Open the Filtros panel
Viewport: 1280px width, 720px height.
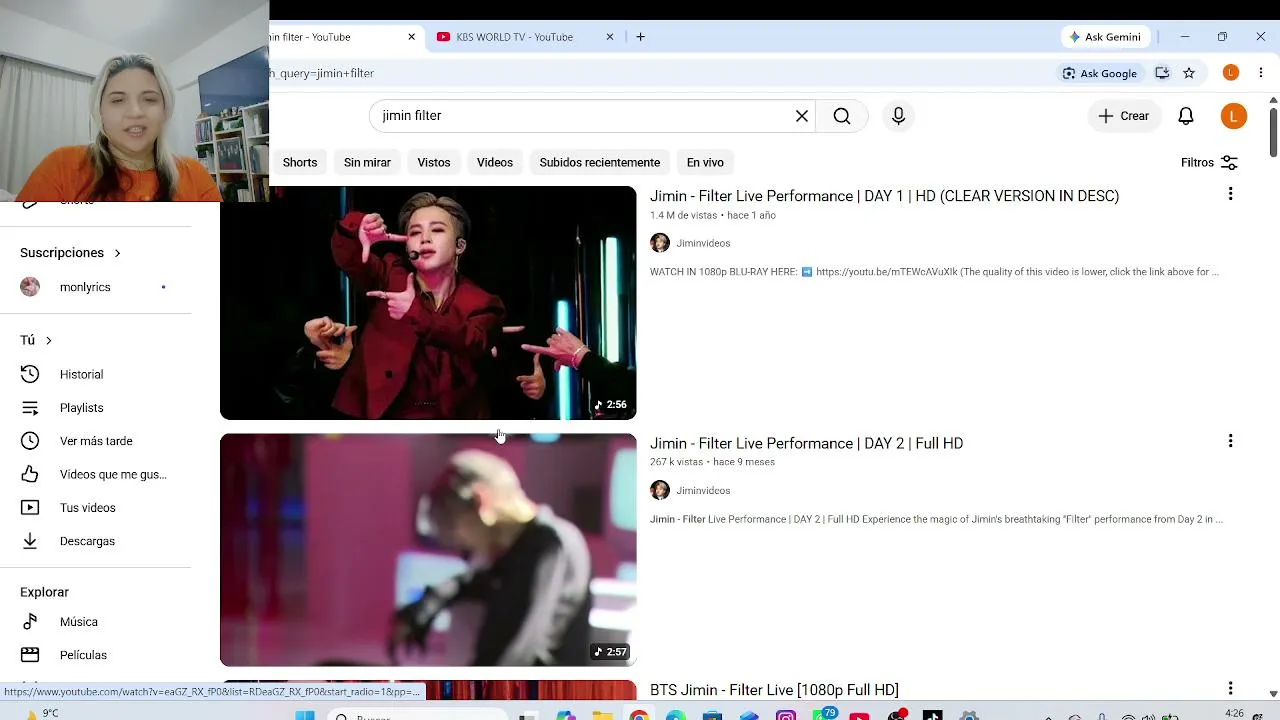[x=1209, y=162]
